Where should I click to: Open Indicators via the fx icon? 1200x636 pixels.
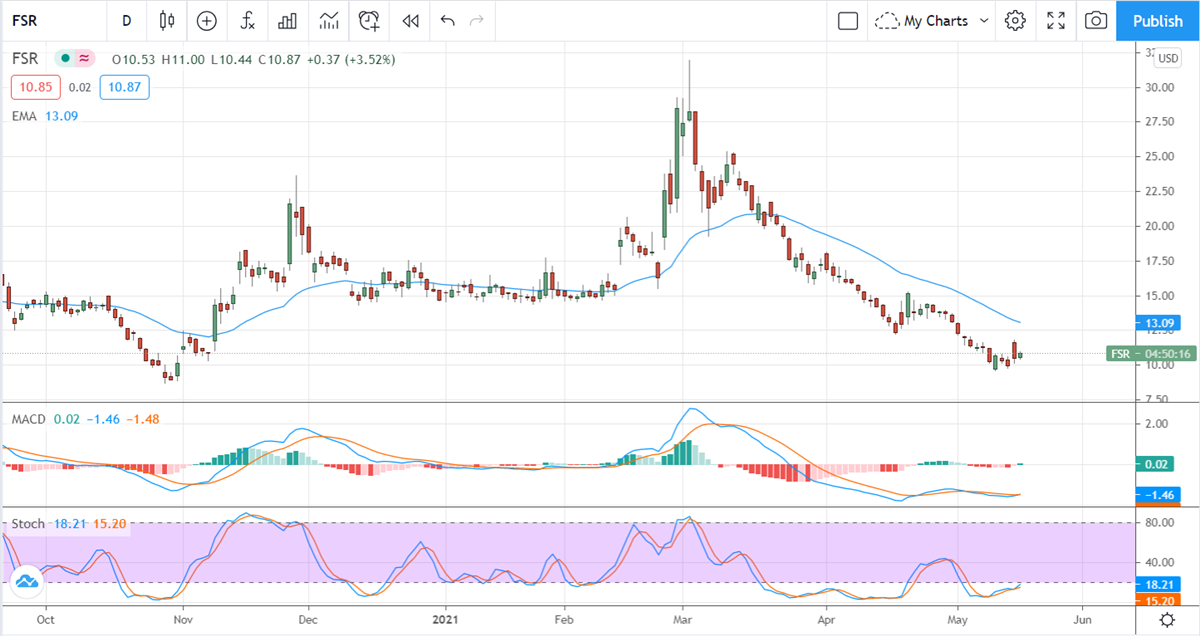click(247, 20)
